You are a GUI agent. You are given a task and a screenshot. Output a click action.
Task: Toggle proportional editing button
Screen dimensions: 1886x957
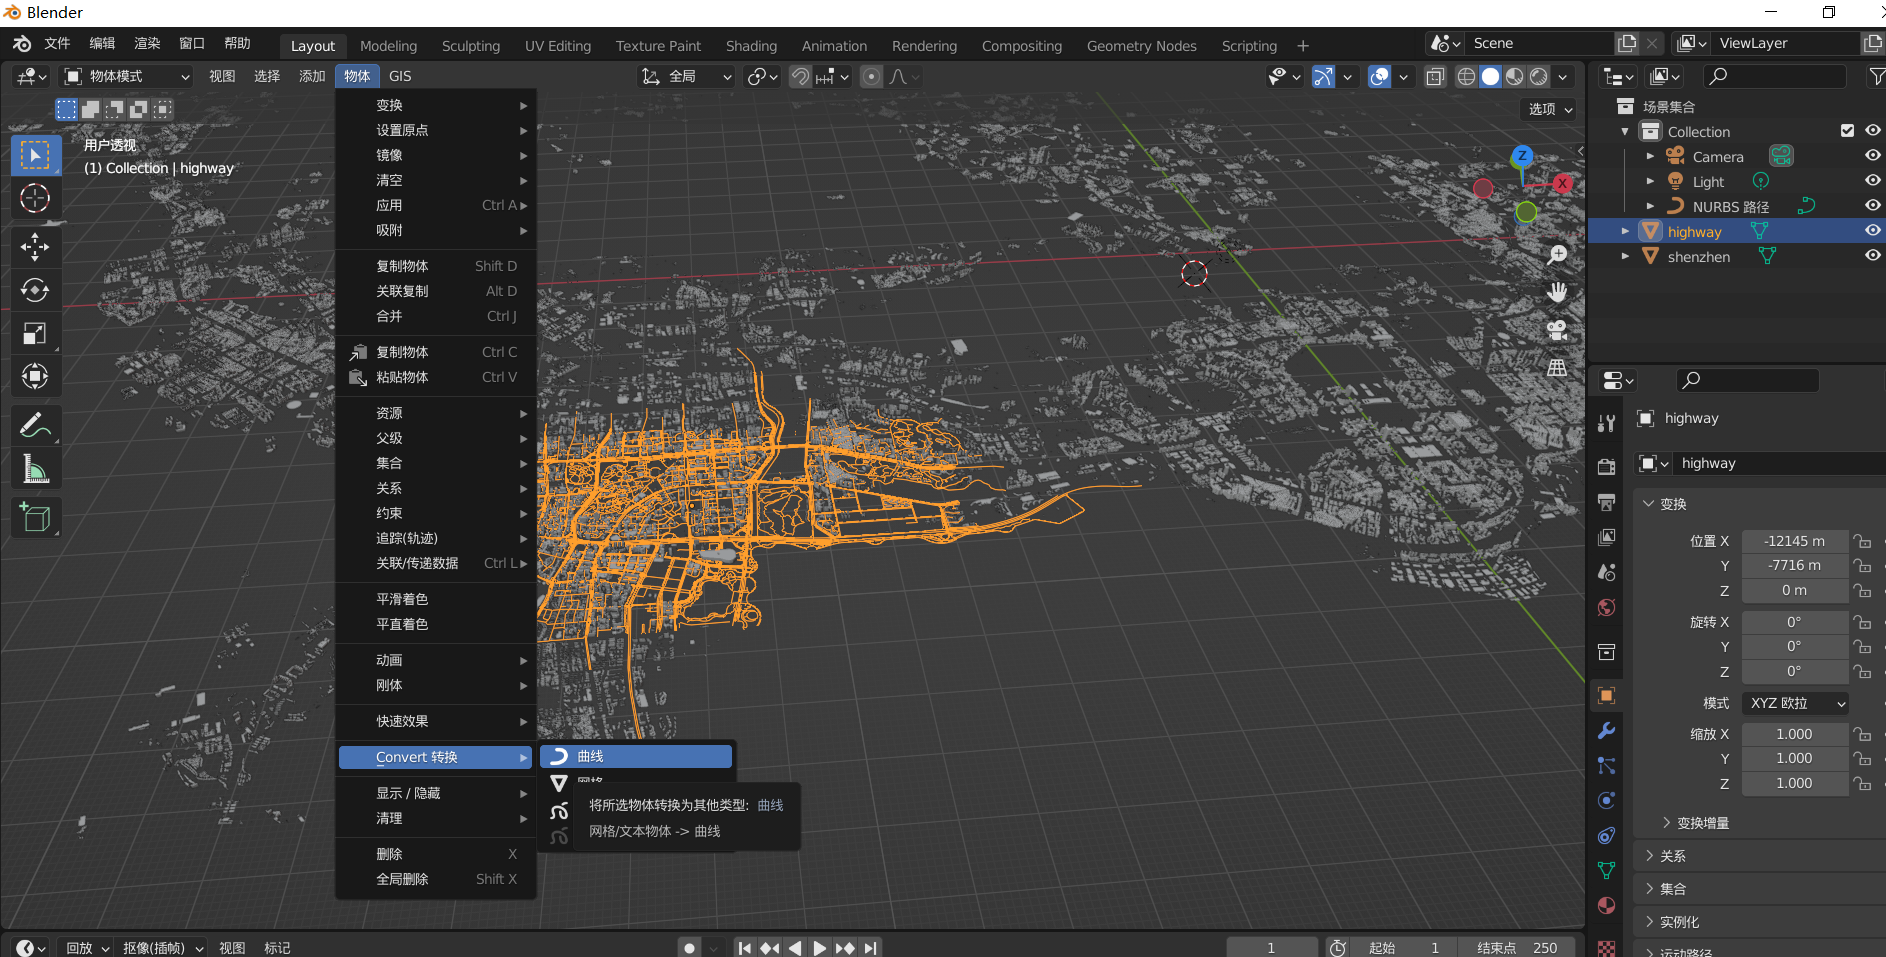click(x=872, y=77)
